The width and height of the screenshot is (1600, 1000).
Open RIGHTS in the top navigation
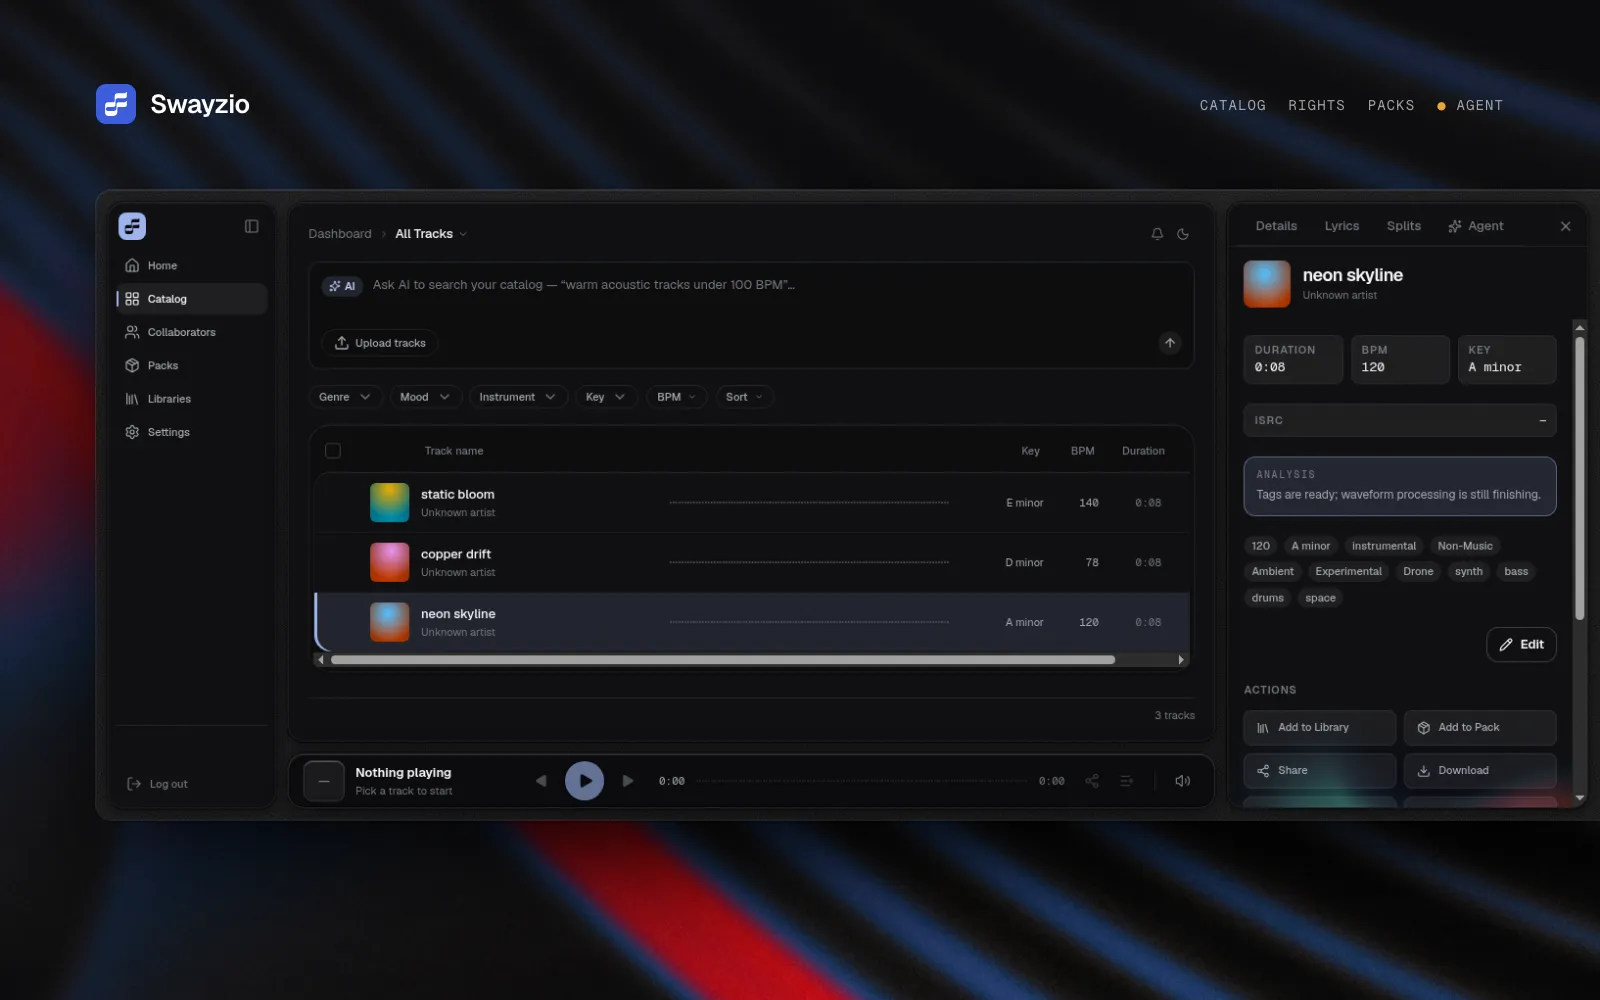[1316, 105]
